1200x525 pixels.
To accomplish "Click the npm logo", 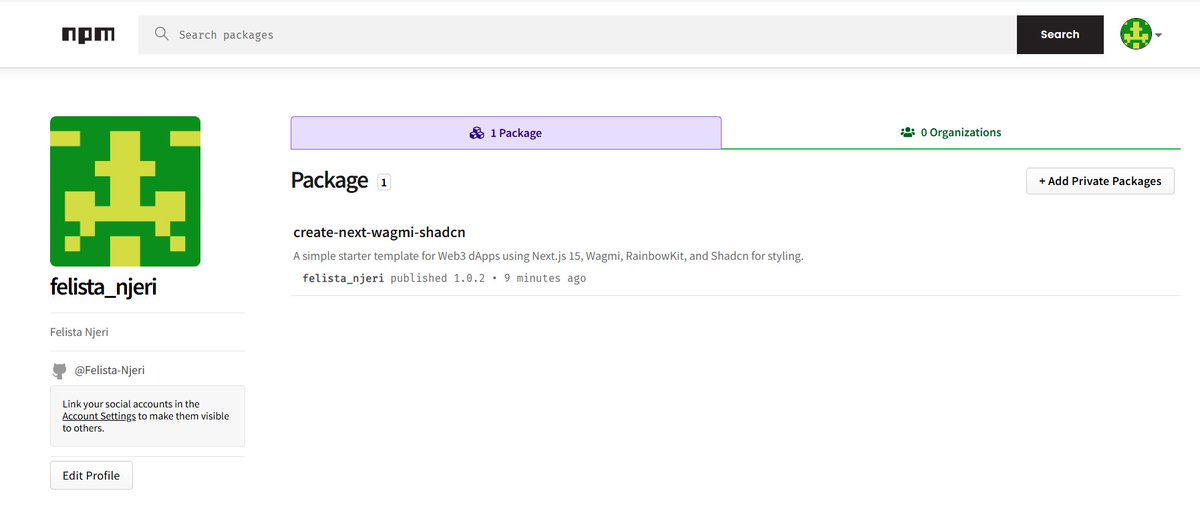I will (x=88, y=34).
